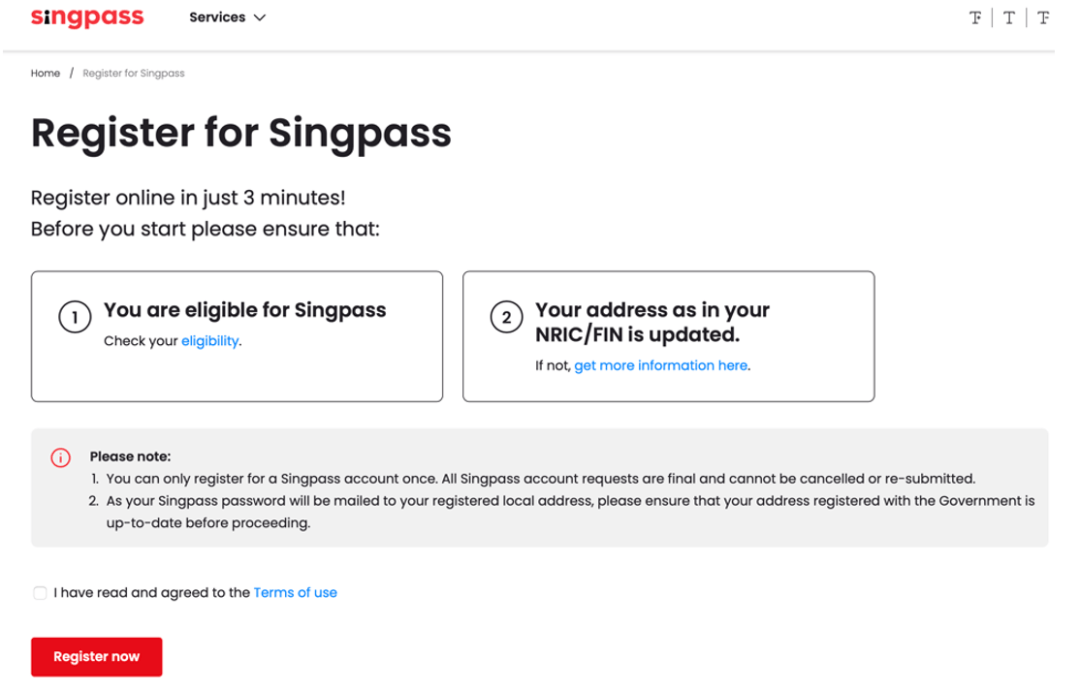Open the Terms of use page

[x=295, y=592]
